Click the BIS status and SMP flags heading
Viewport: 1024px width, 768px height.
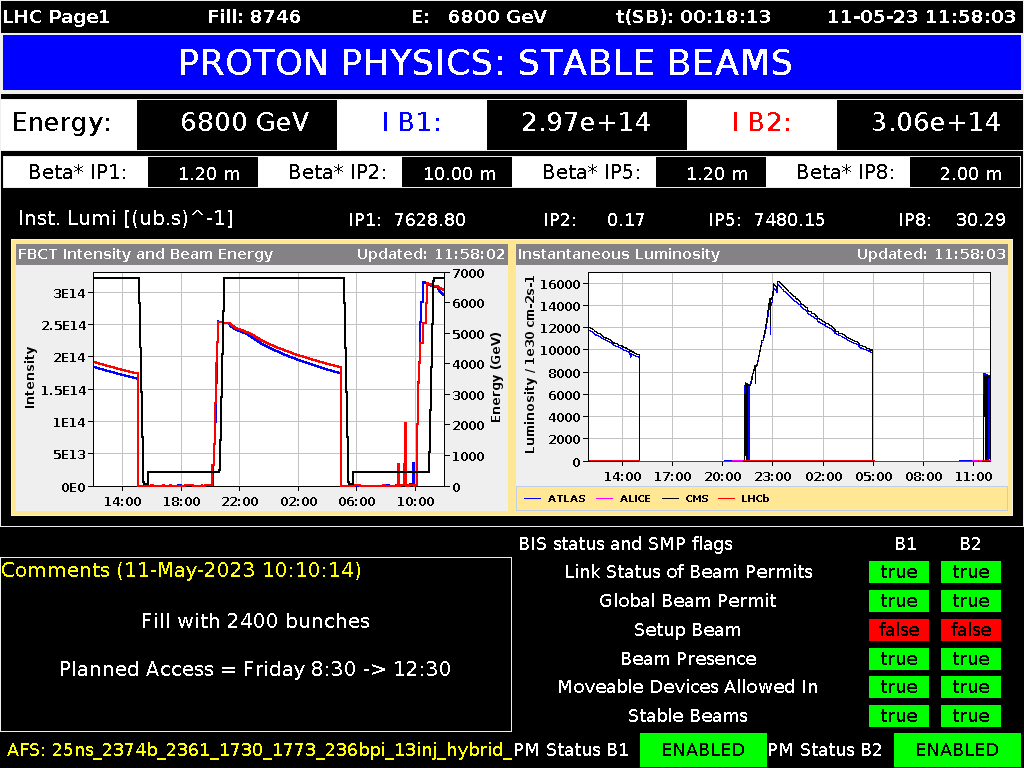(x=626, y=543)
